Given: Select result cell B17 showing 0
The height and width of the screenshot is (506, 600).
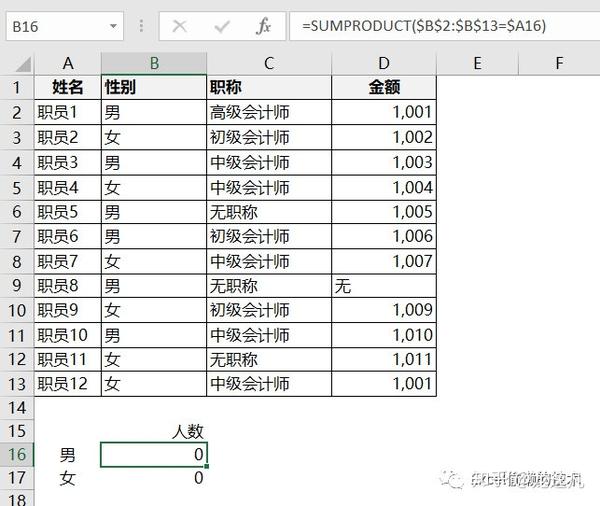Looking at the screenshot, I should tap(154, 478).
